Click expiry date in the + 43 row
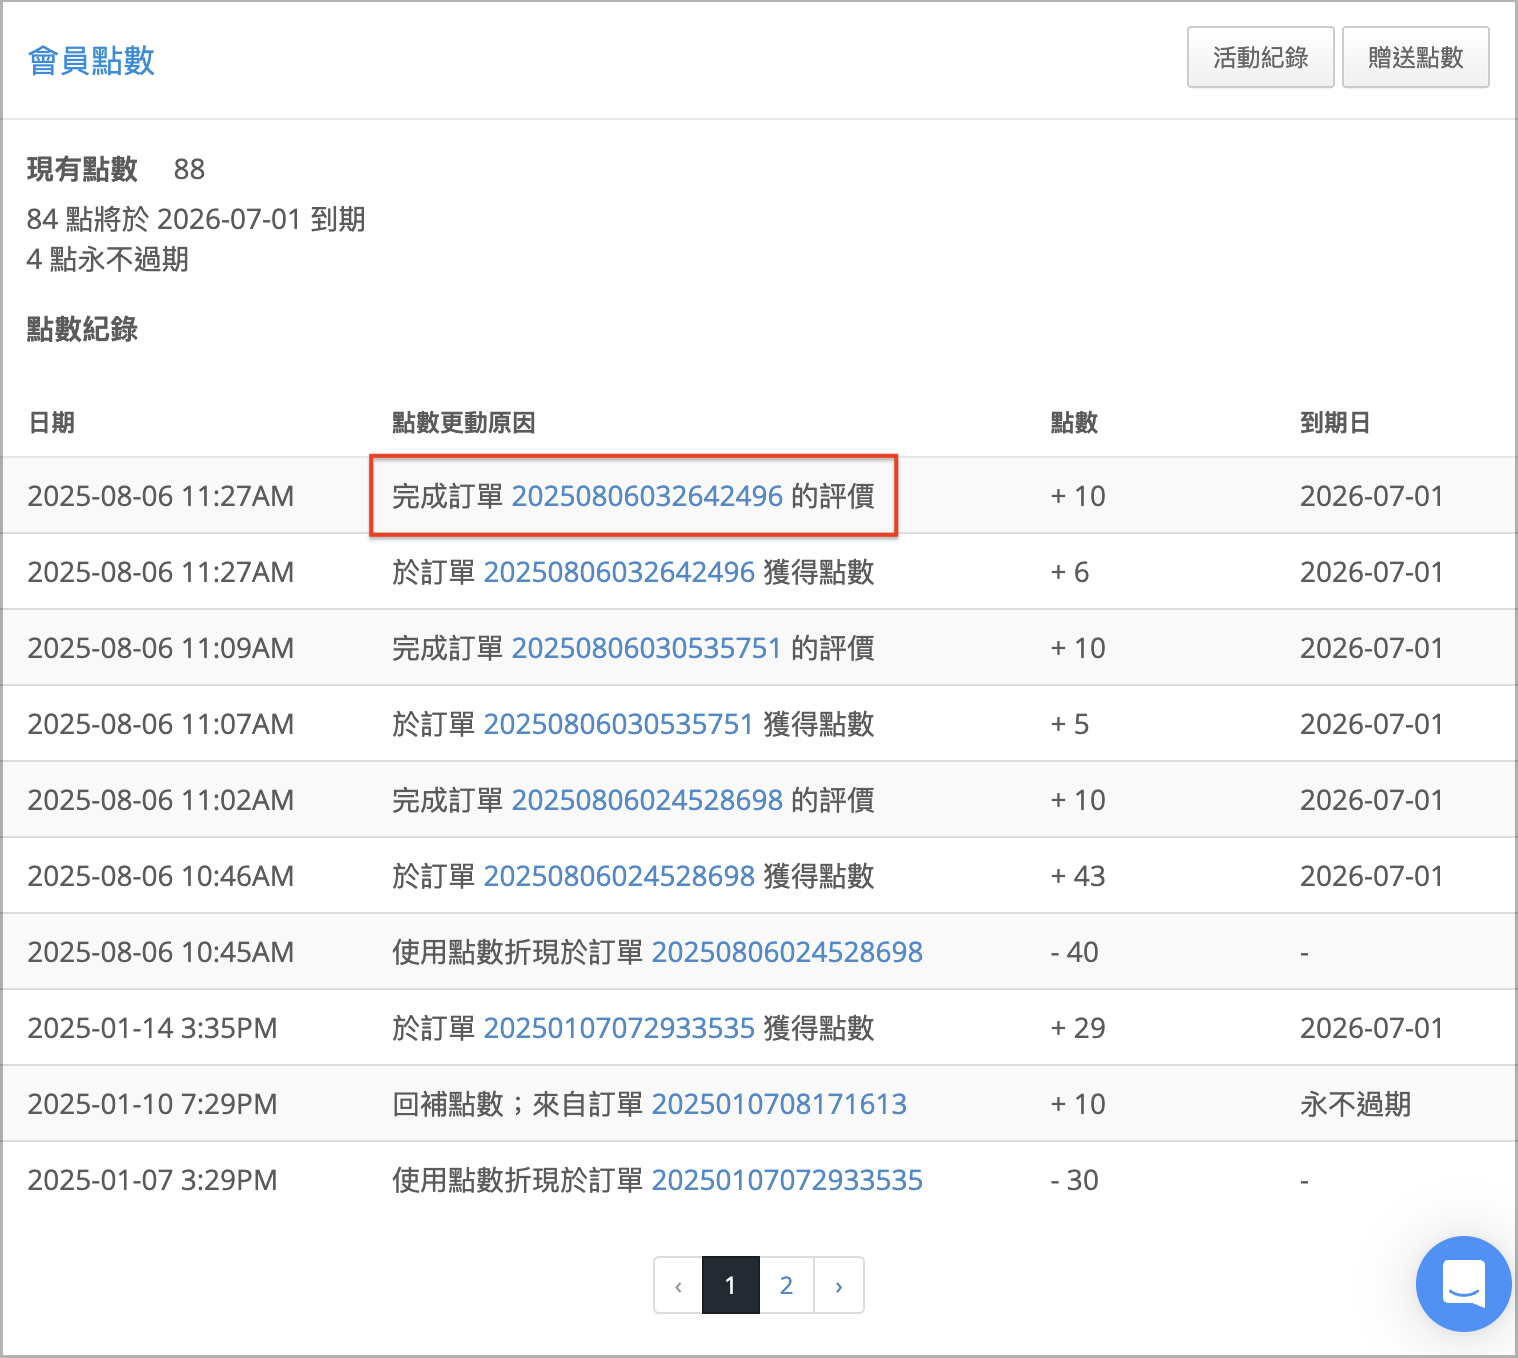 1371,876
